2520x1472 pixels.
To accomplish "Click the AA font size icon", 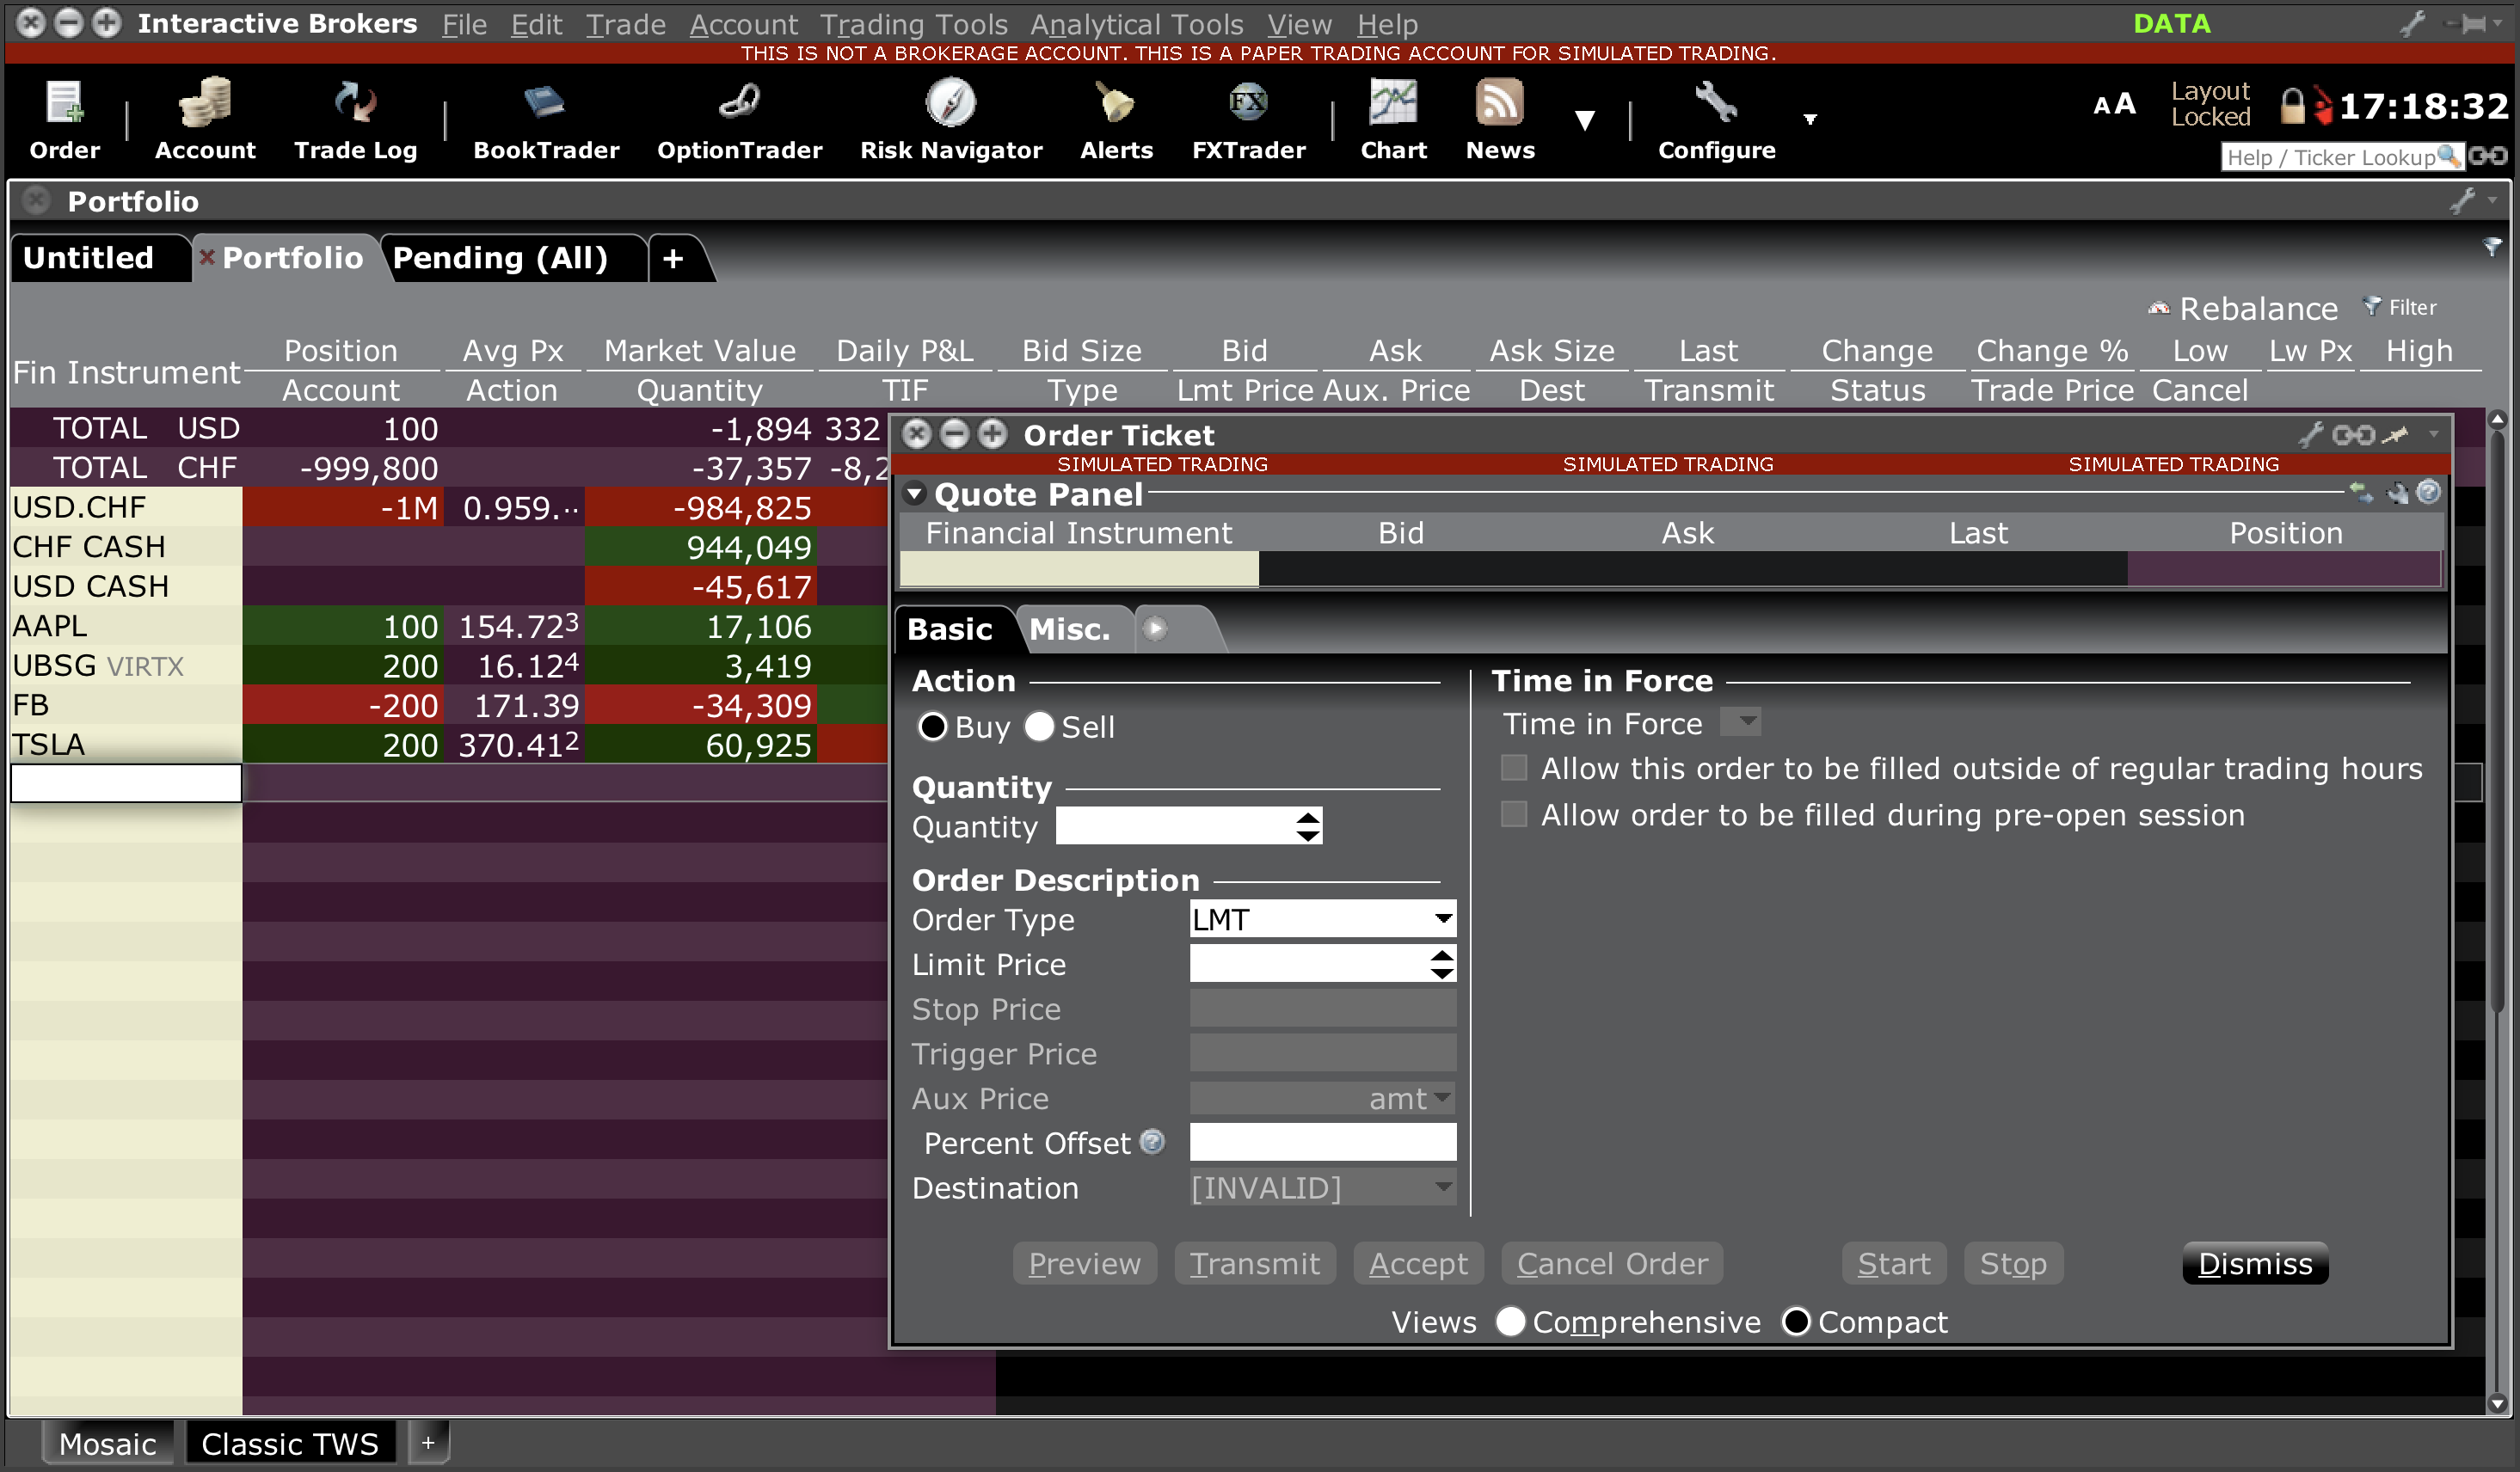I will [x=2114, y=104].
